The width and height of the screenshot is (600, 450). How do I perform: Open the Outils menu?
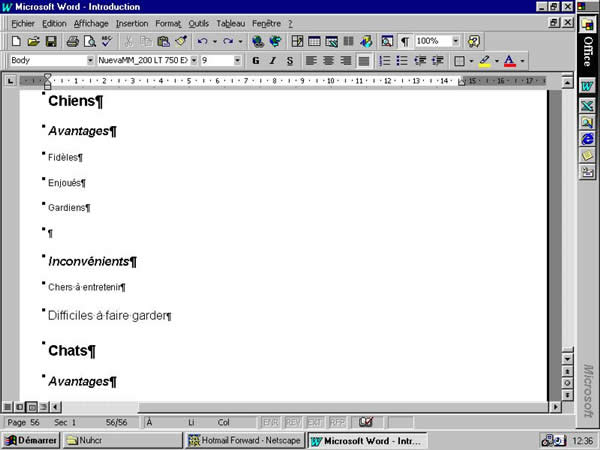tap(199, 24)
